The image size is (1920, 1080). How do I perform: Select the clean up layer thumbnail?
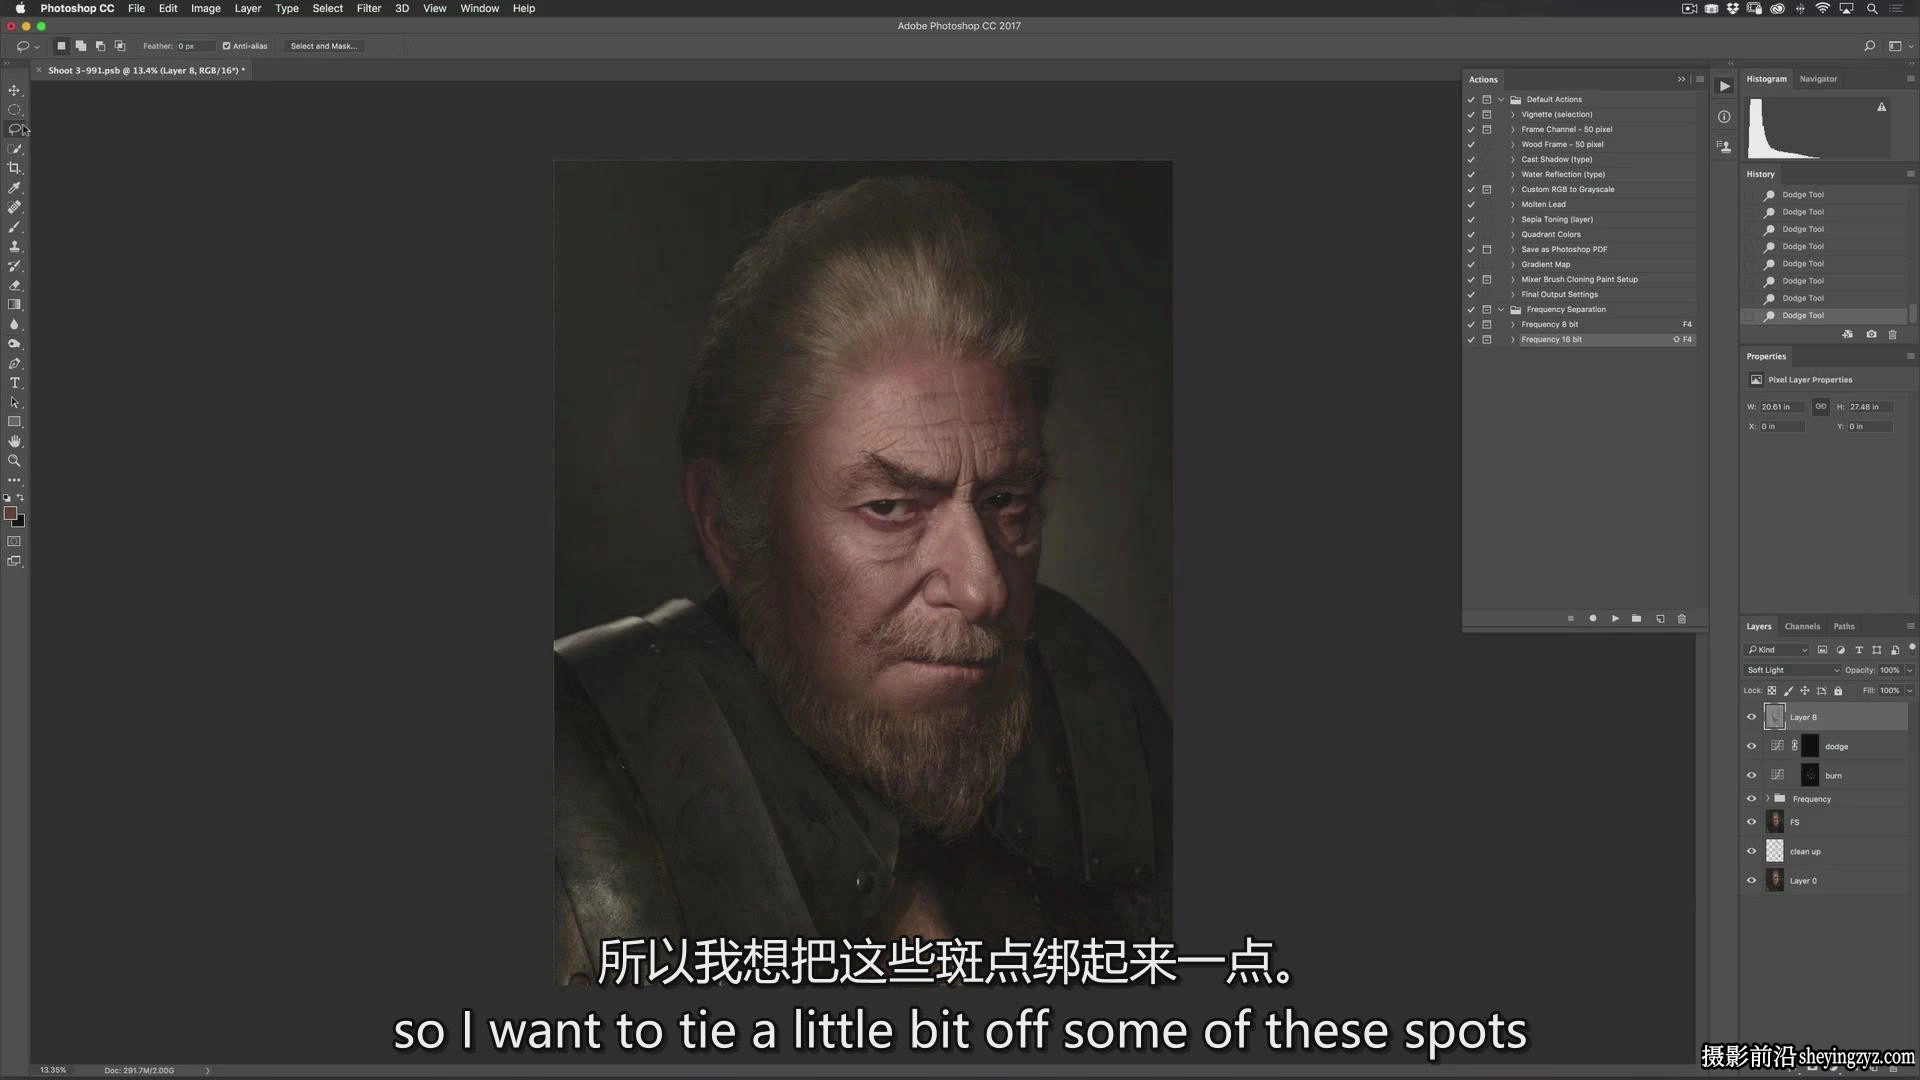tap(1775, 851)
